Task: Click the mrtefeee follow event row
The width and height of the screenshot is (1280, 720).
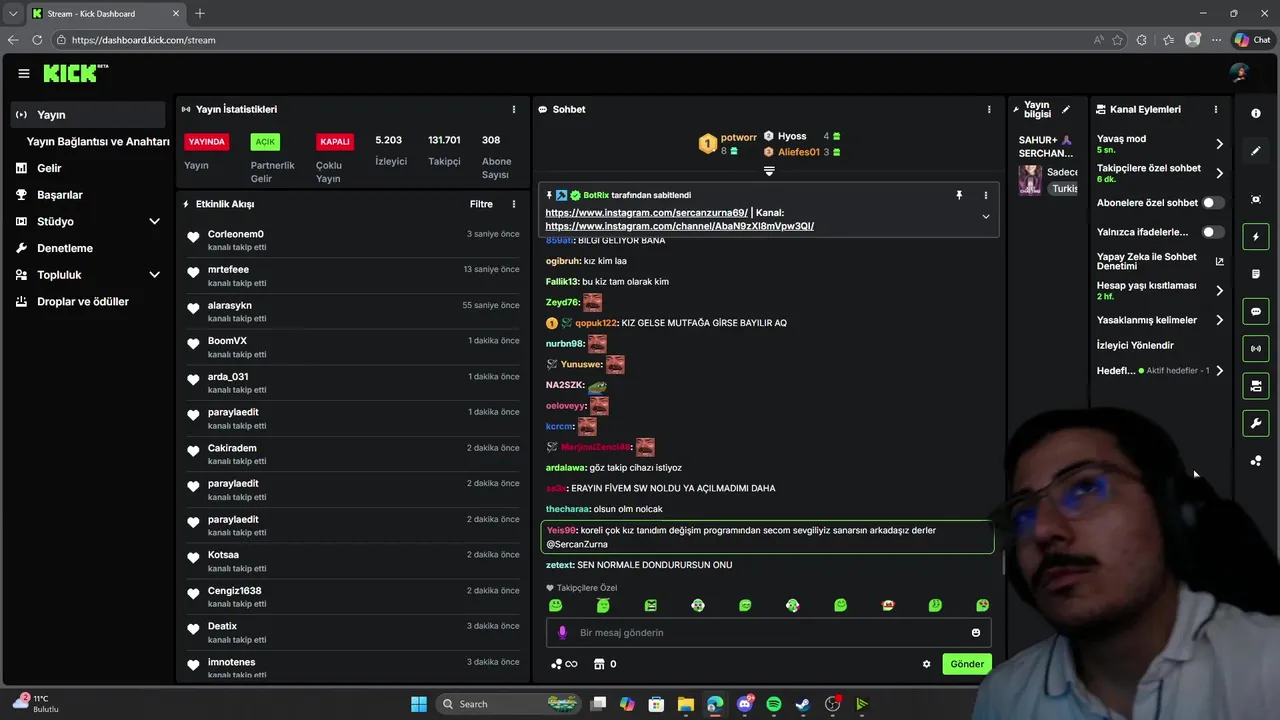Action: click(352, 276)
